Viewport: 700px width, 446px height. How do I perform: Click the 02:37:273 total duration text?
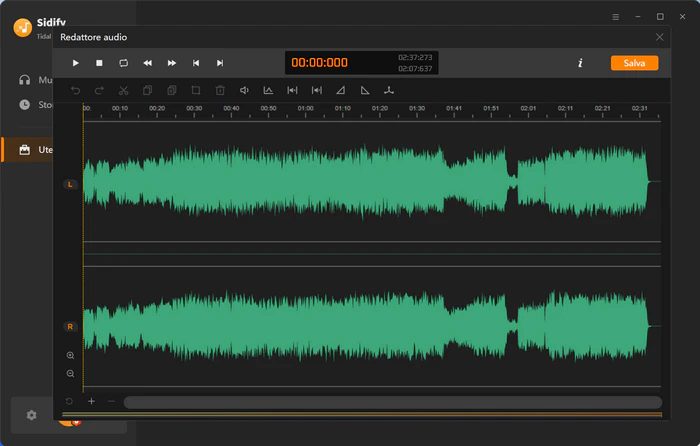click(415, 57)
